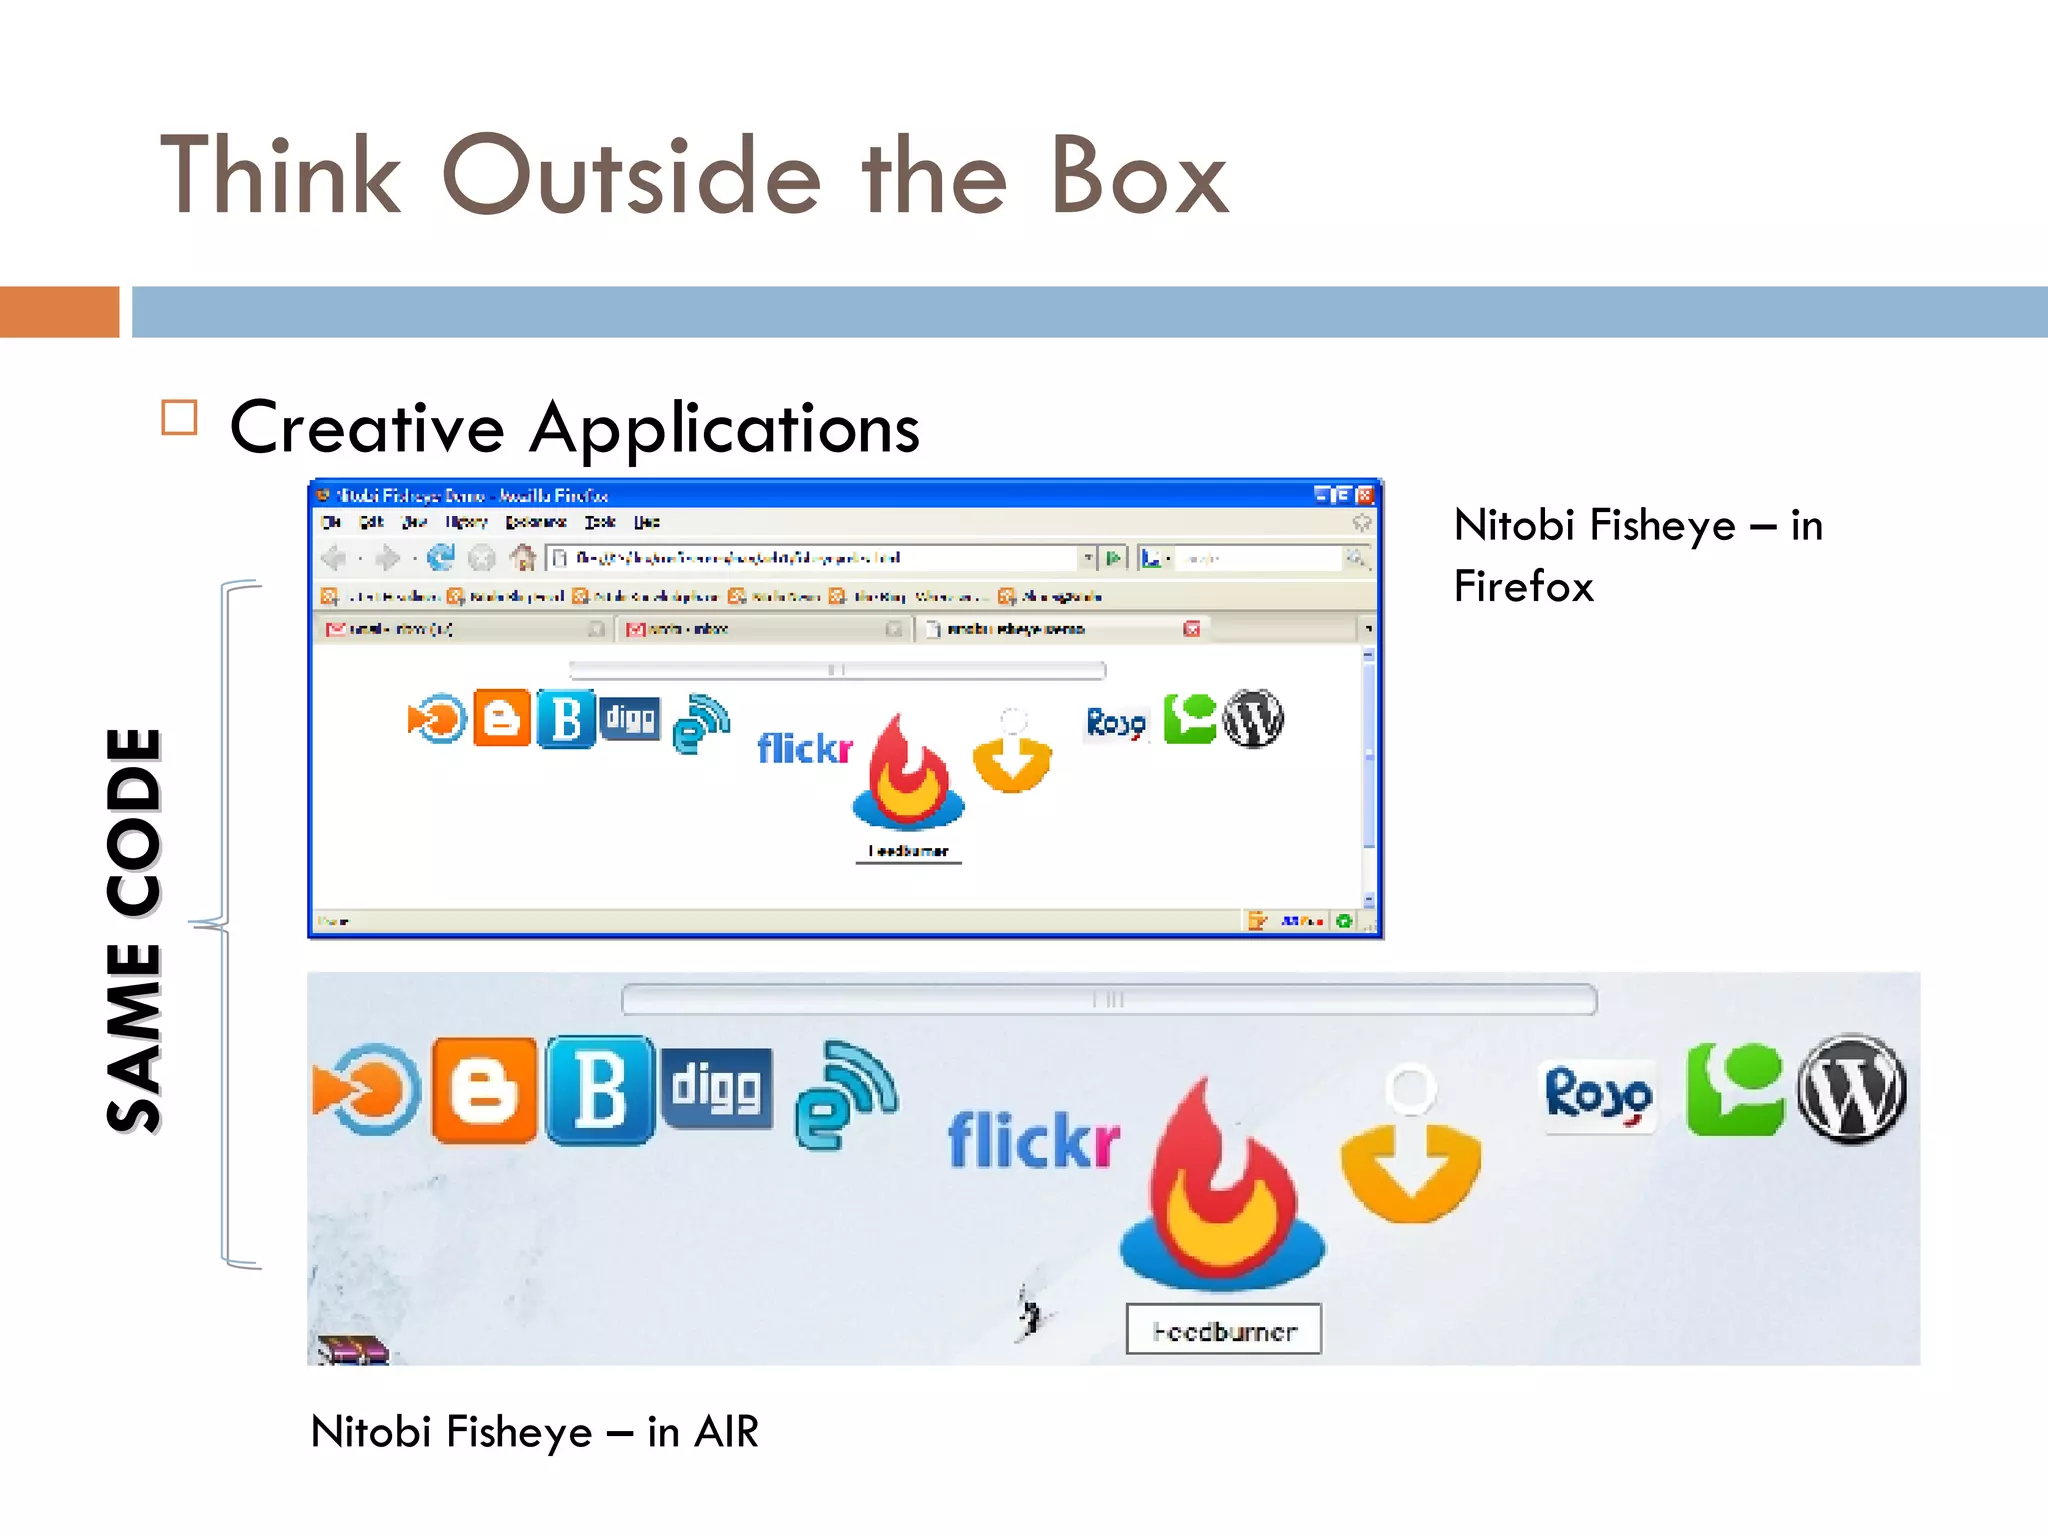Open the Back button history dropdown arrow
2048x1536 pixels.
point(360,558)
